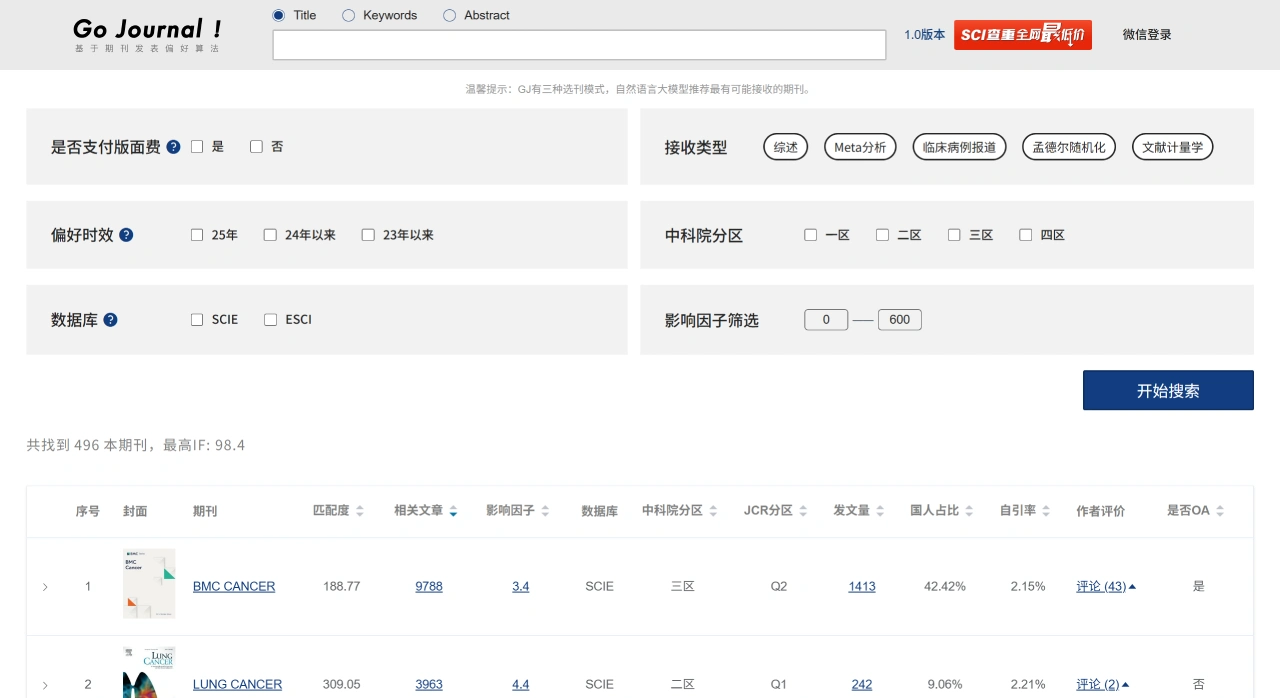Click the 9.06% domestic ratio cell

click(945, 685)
